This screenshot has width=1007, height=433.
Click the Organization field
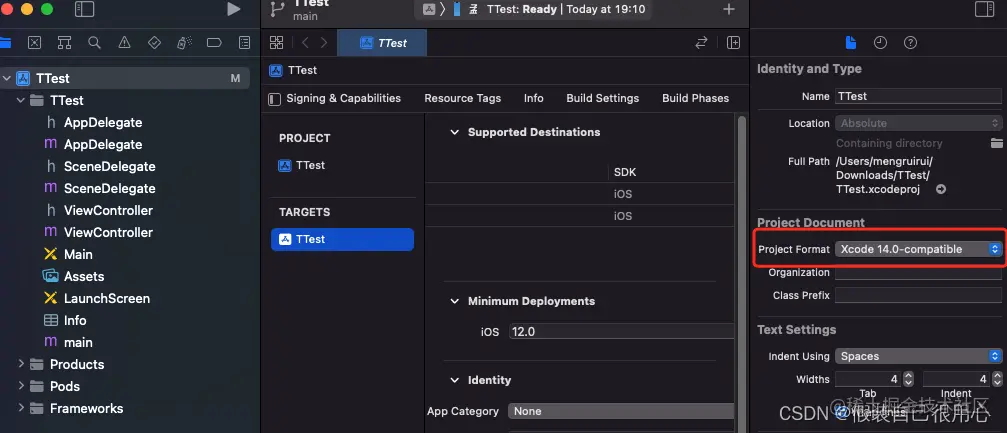point(918,272)
